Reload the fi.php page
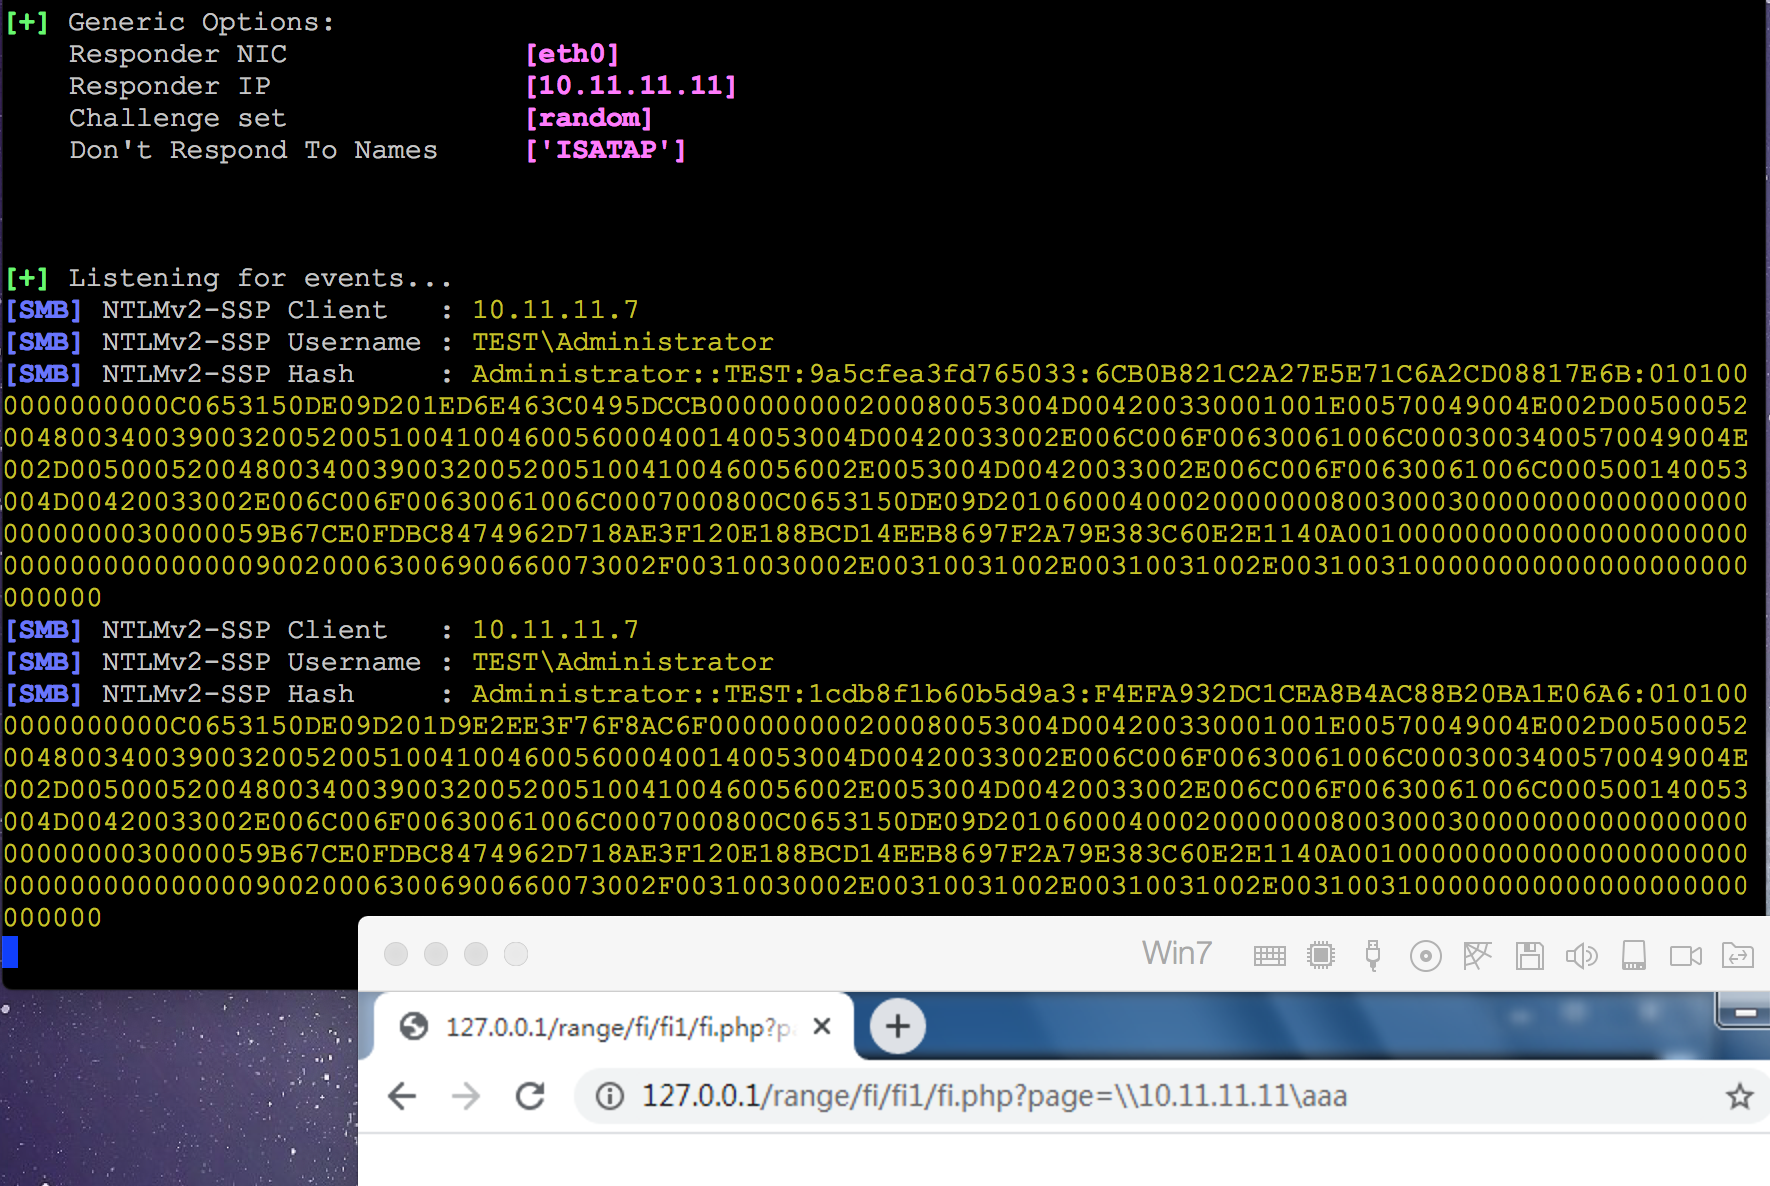Screen dimensions: 1770x1186 tap(530, 1096)
